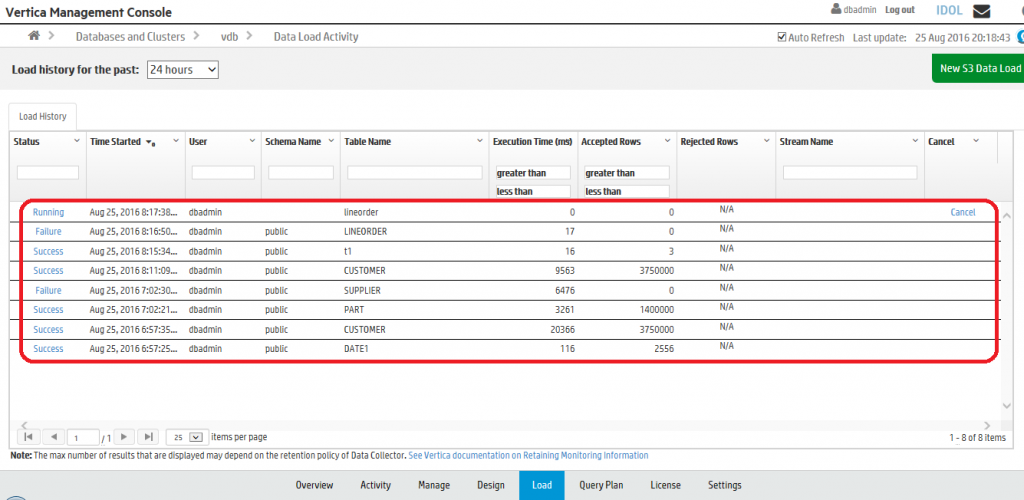The height and width of the screenshot is (500, 1024).
Task: Toggle the Auto Refresh checkbox
Action: [x=781, y=37]
